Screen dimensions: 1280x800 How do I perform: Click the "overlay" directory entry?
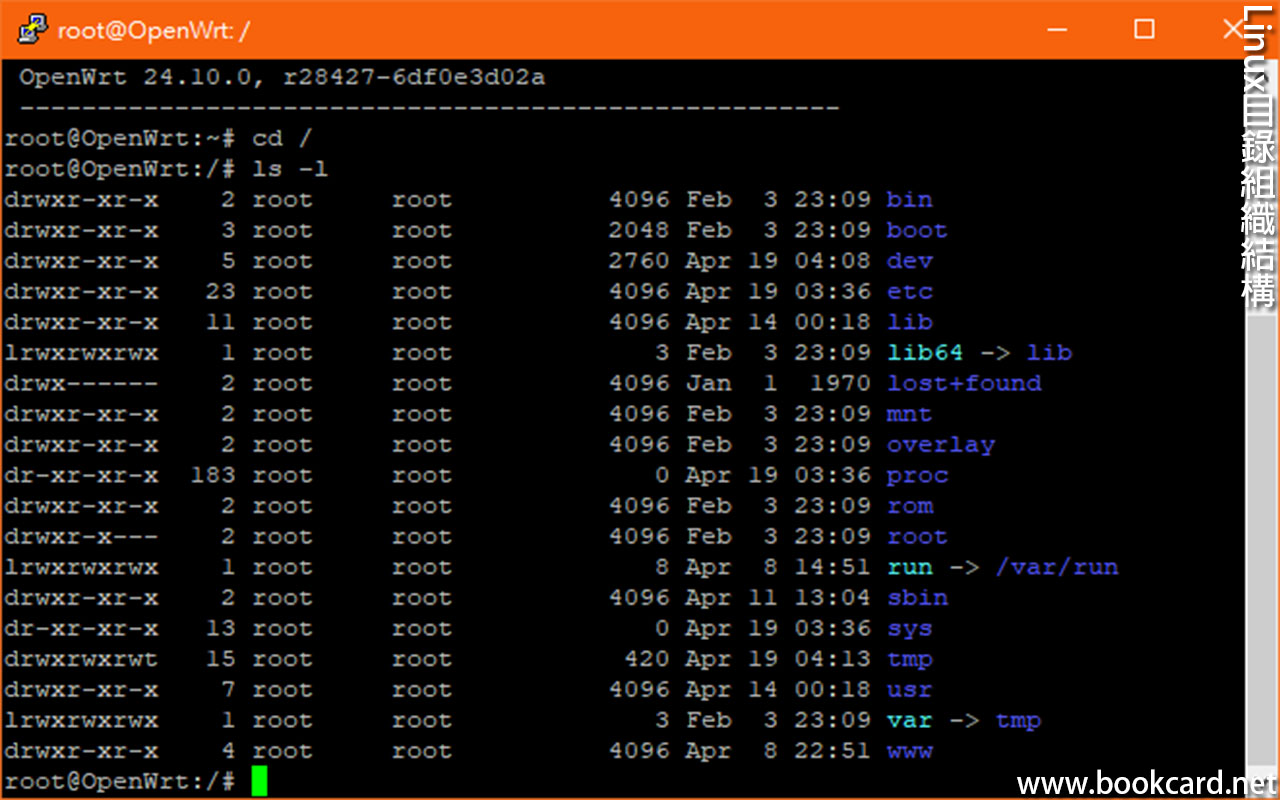pyautogui.click(x=940, y=445)
